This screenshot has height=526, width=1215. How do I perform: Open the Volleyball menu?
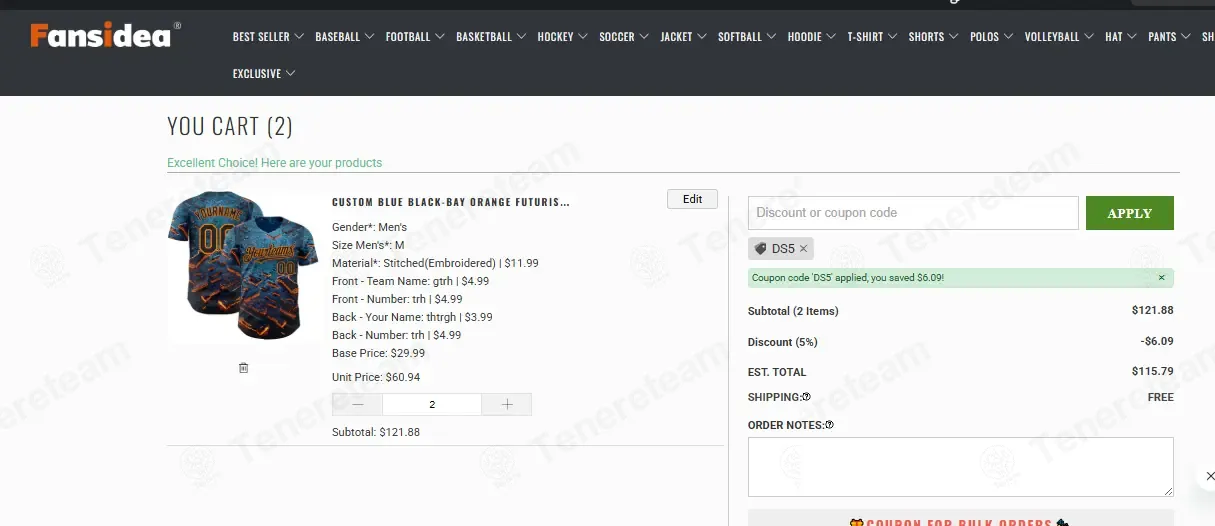point(1058,37)
